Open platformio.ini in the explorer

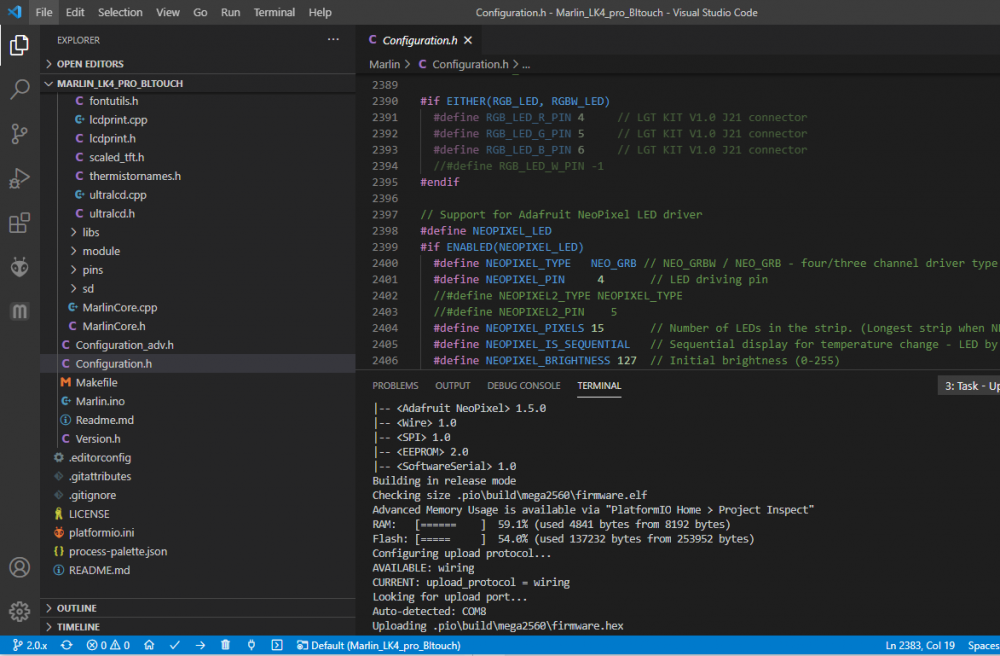[x=101, y=532]
